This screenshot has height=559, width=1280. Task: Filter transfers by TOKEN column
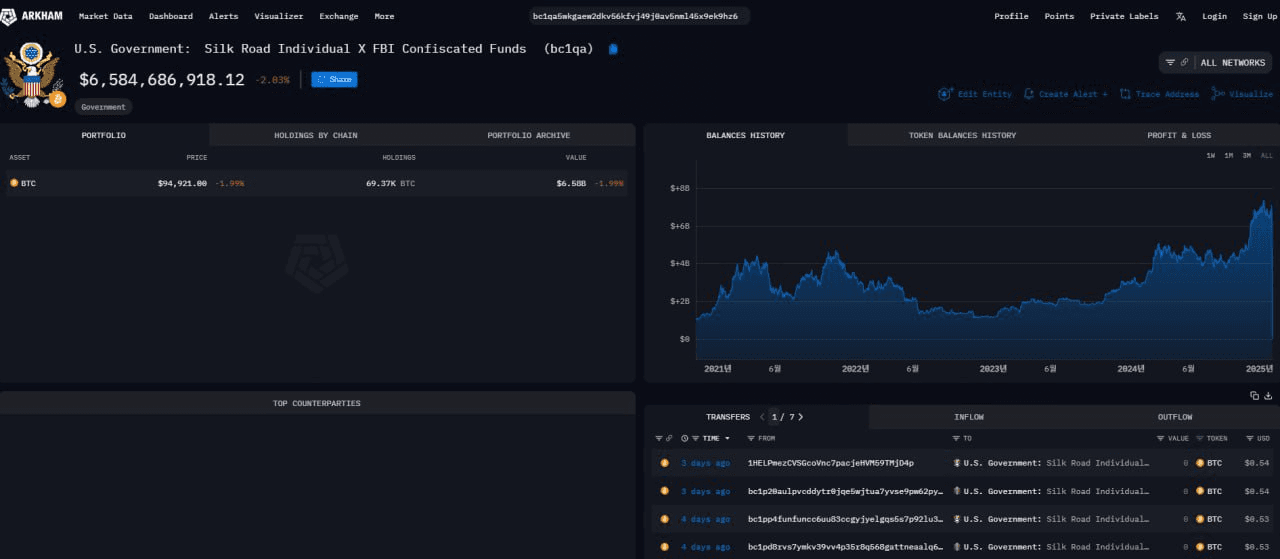click(1200, 438)
